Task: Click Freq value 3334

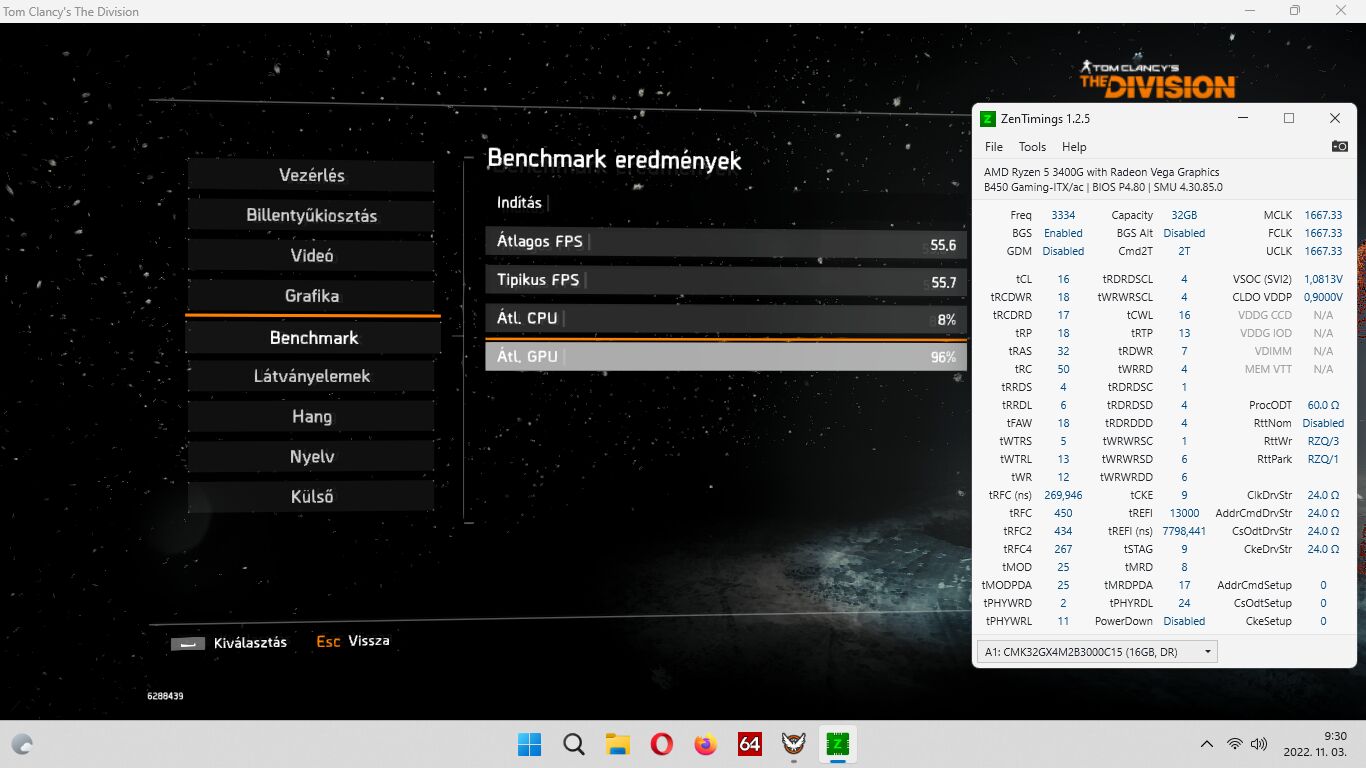Action: pyautogui.click(x=1063, y=215)
